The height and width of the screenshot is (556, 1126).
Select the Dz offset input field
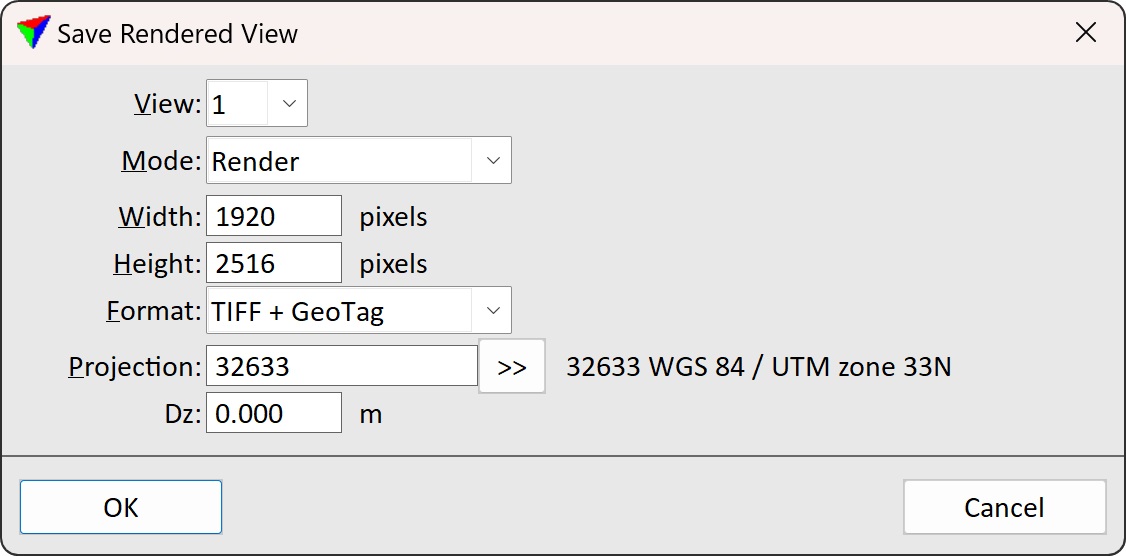click(x=274, y=413)
